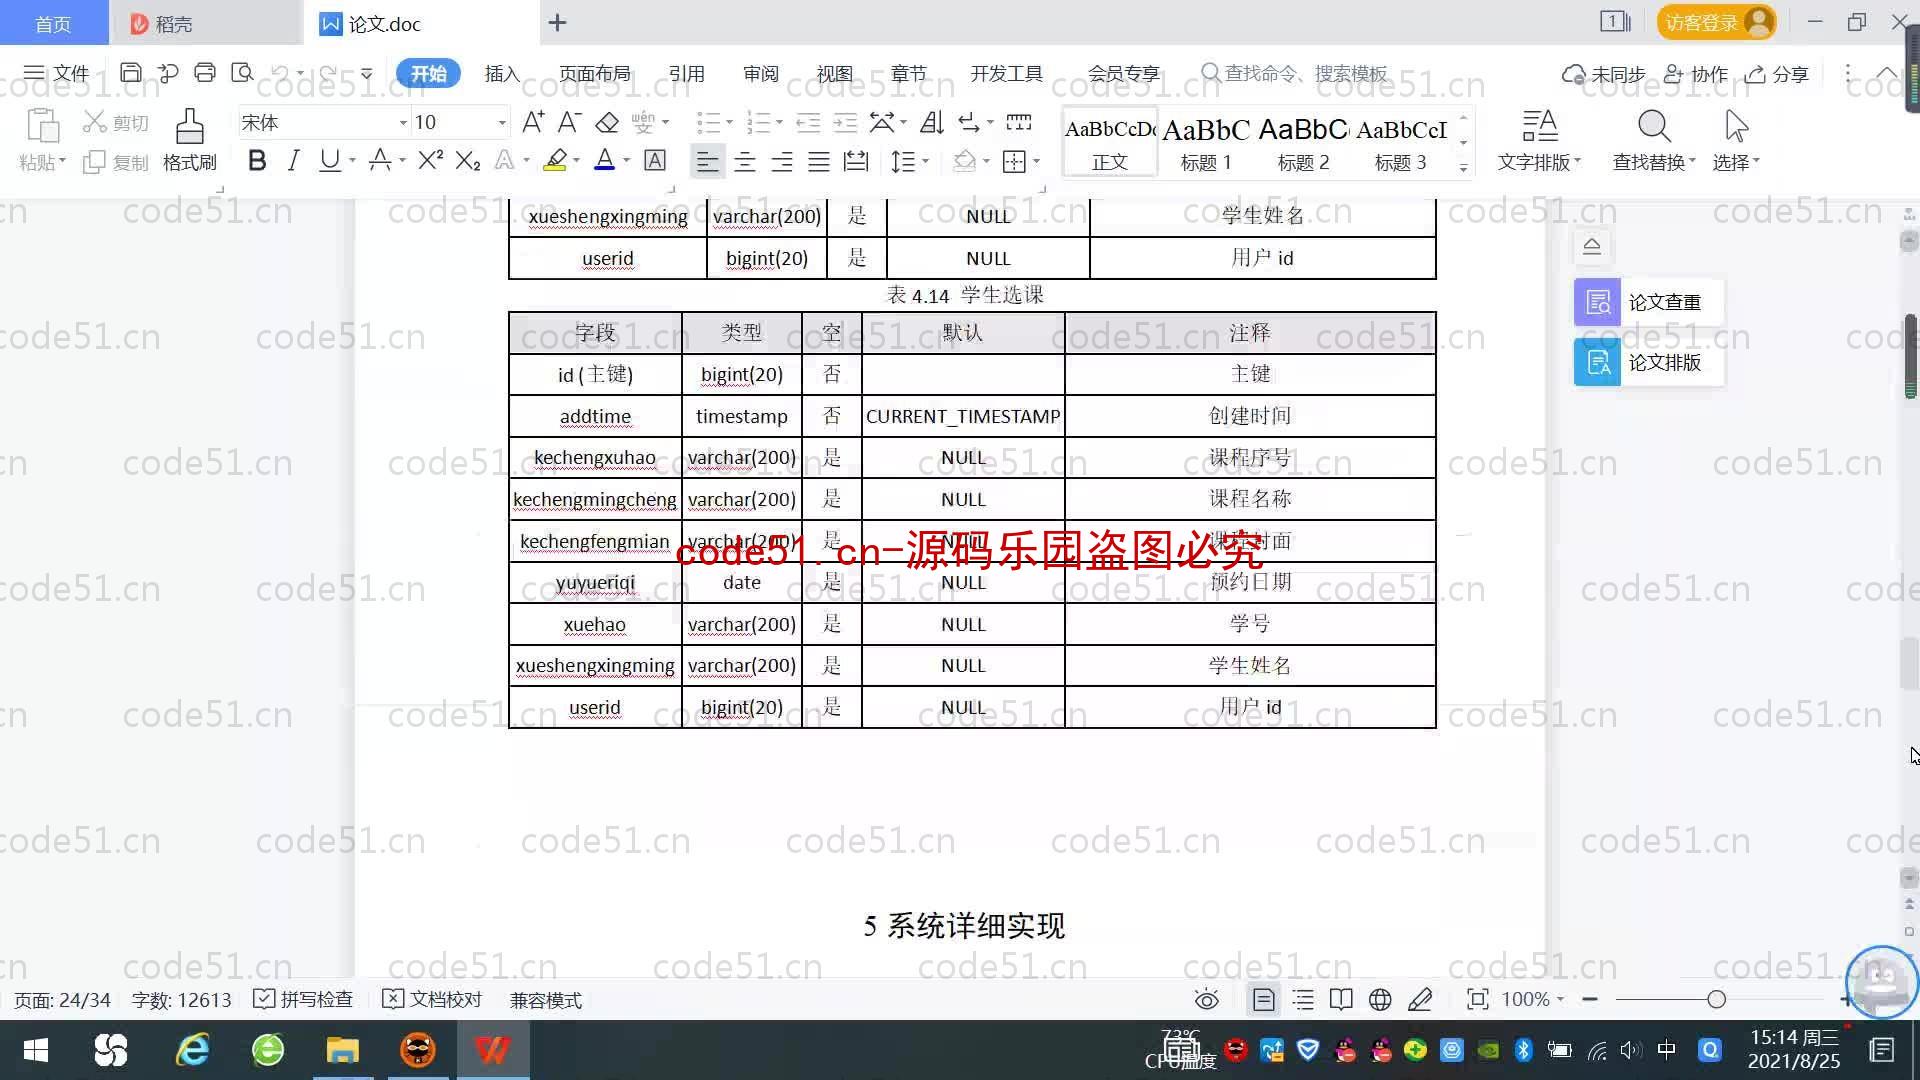This screenshot has height=1080, width=1920.
Task: Open the 开始 ribbon tab
Action: point(427,73)
